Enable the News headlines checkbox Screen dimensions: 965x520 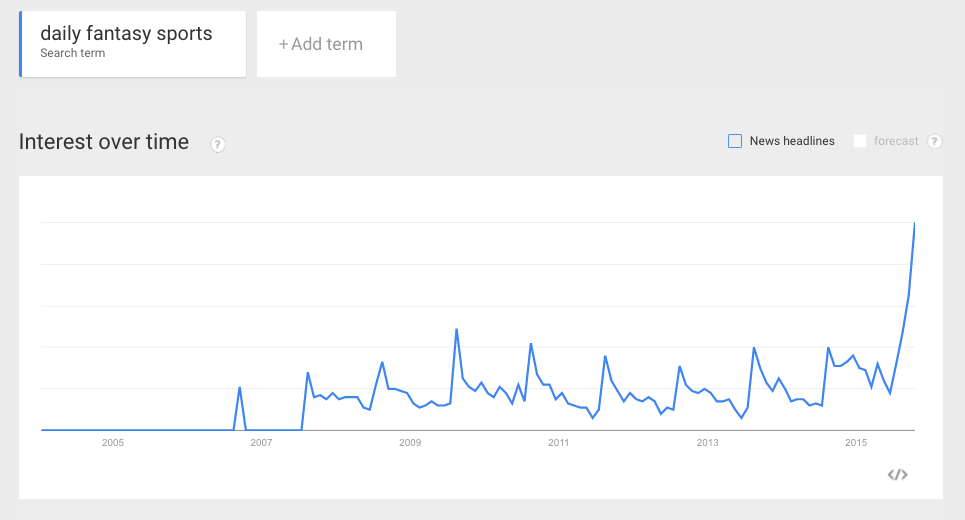click(x=735, y=141)
